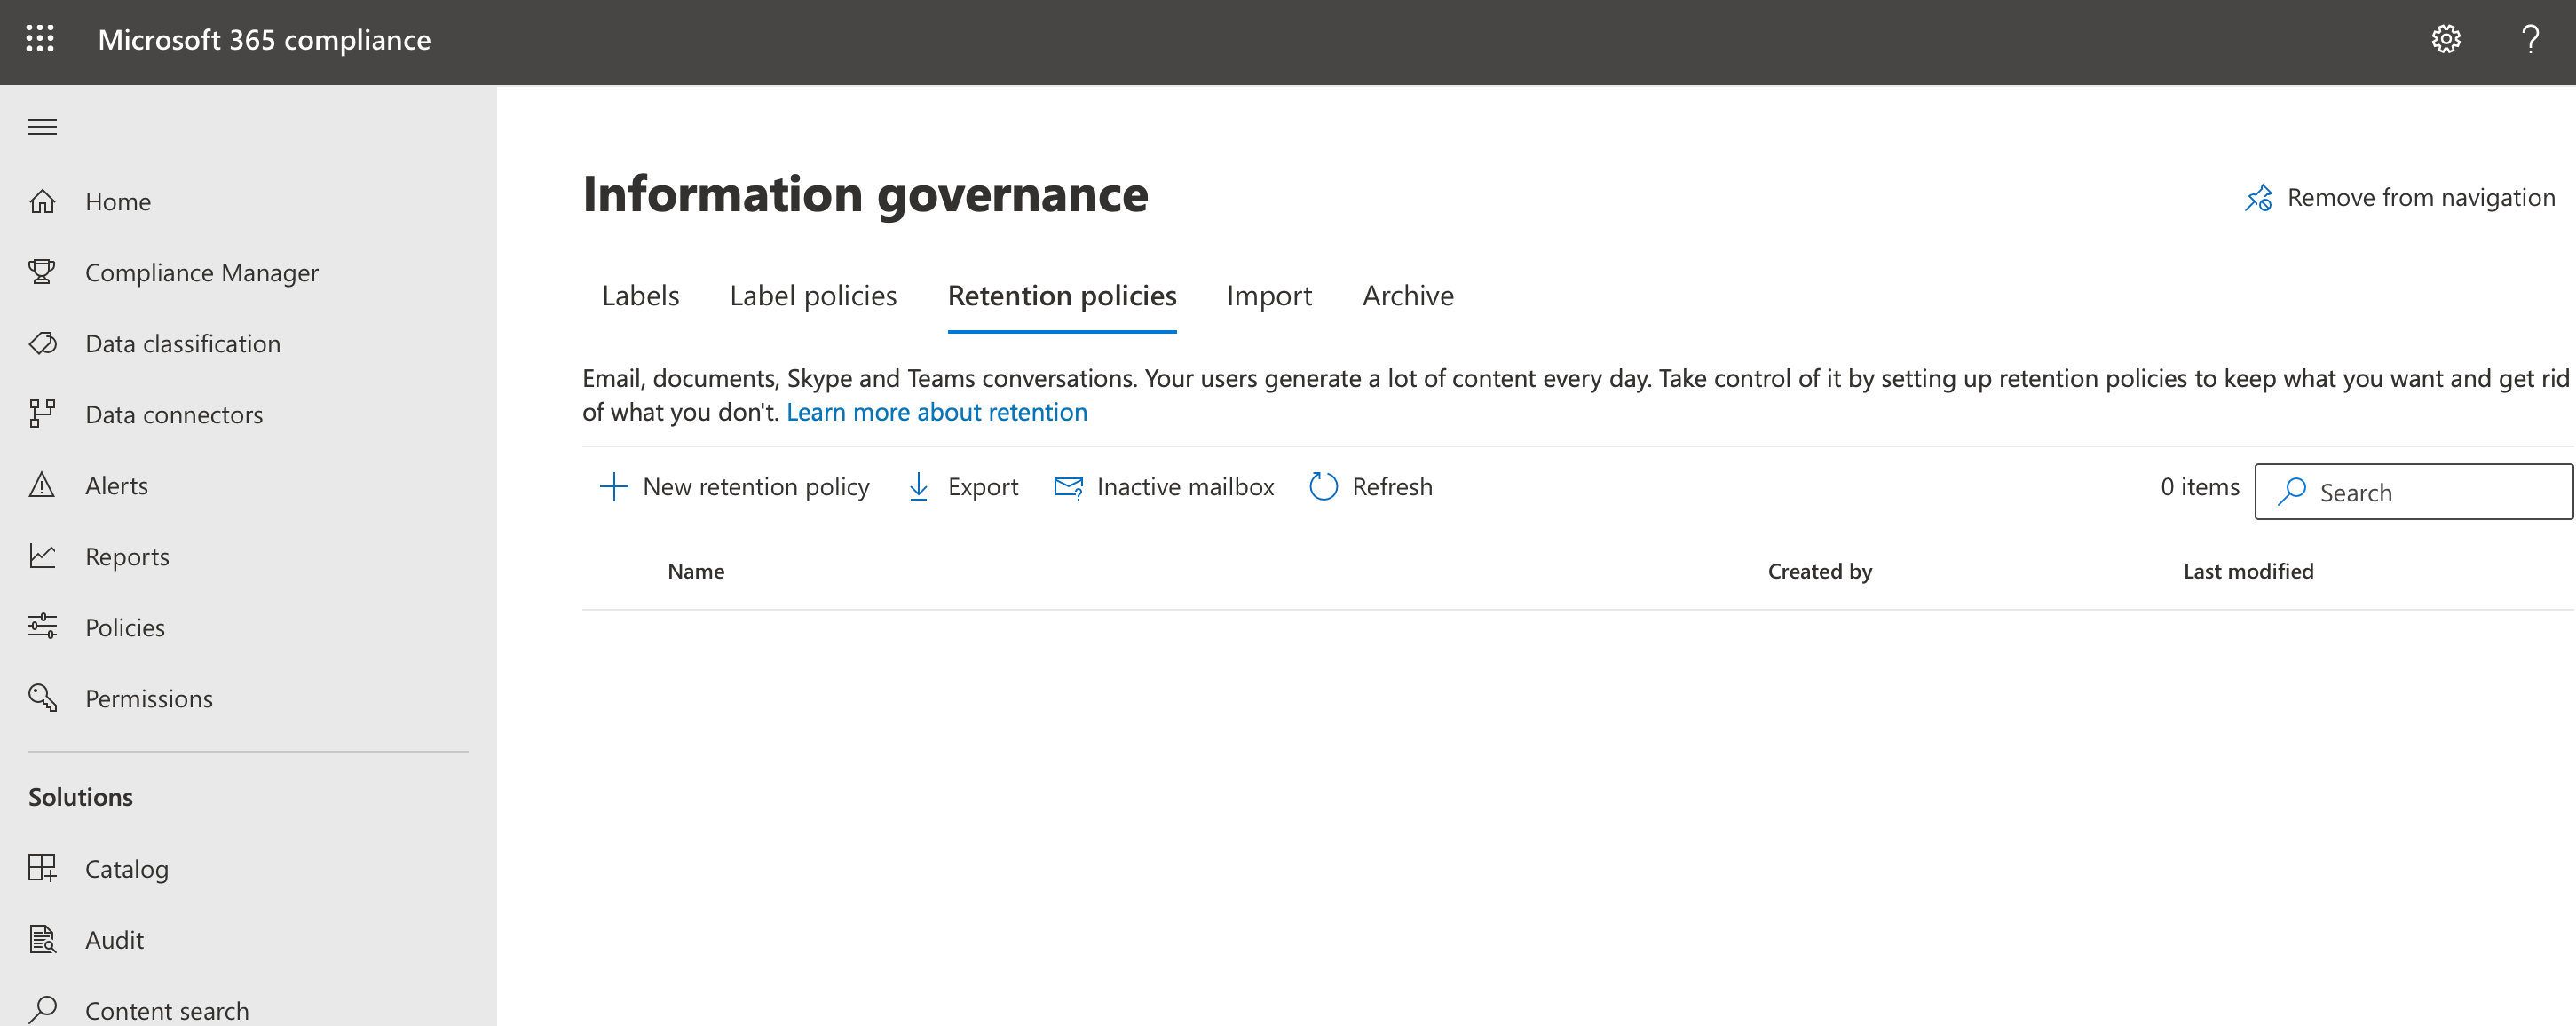The height and width of the screenshot is (1026, 2576).
Task: Open the Policies navigation item
Action: (x=124, y=627)
